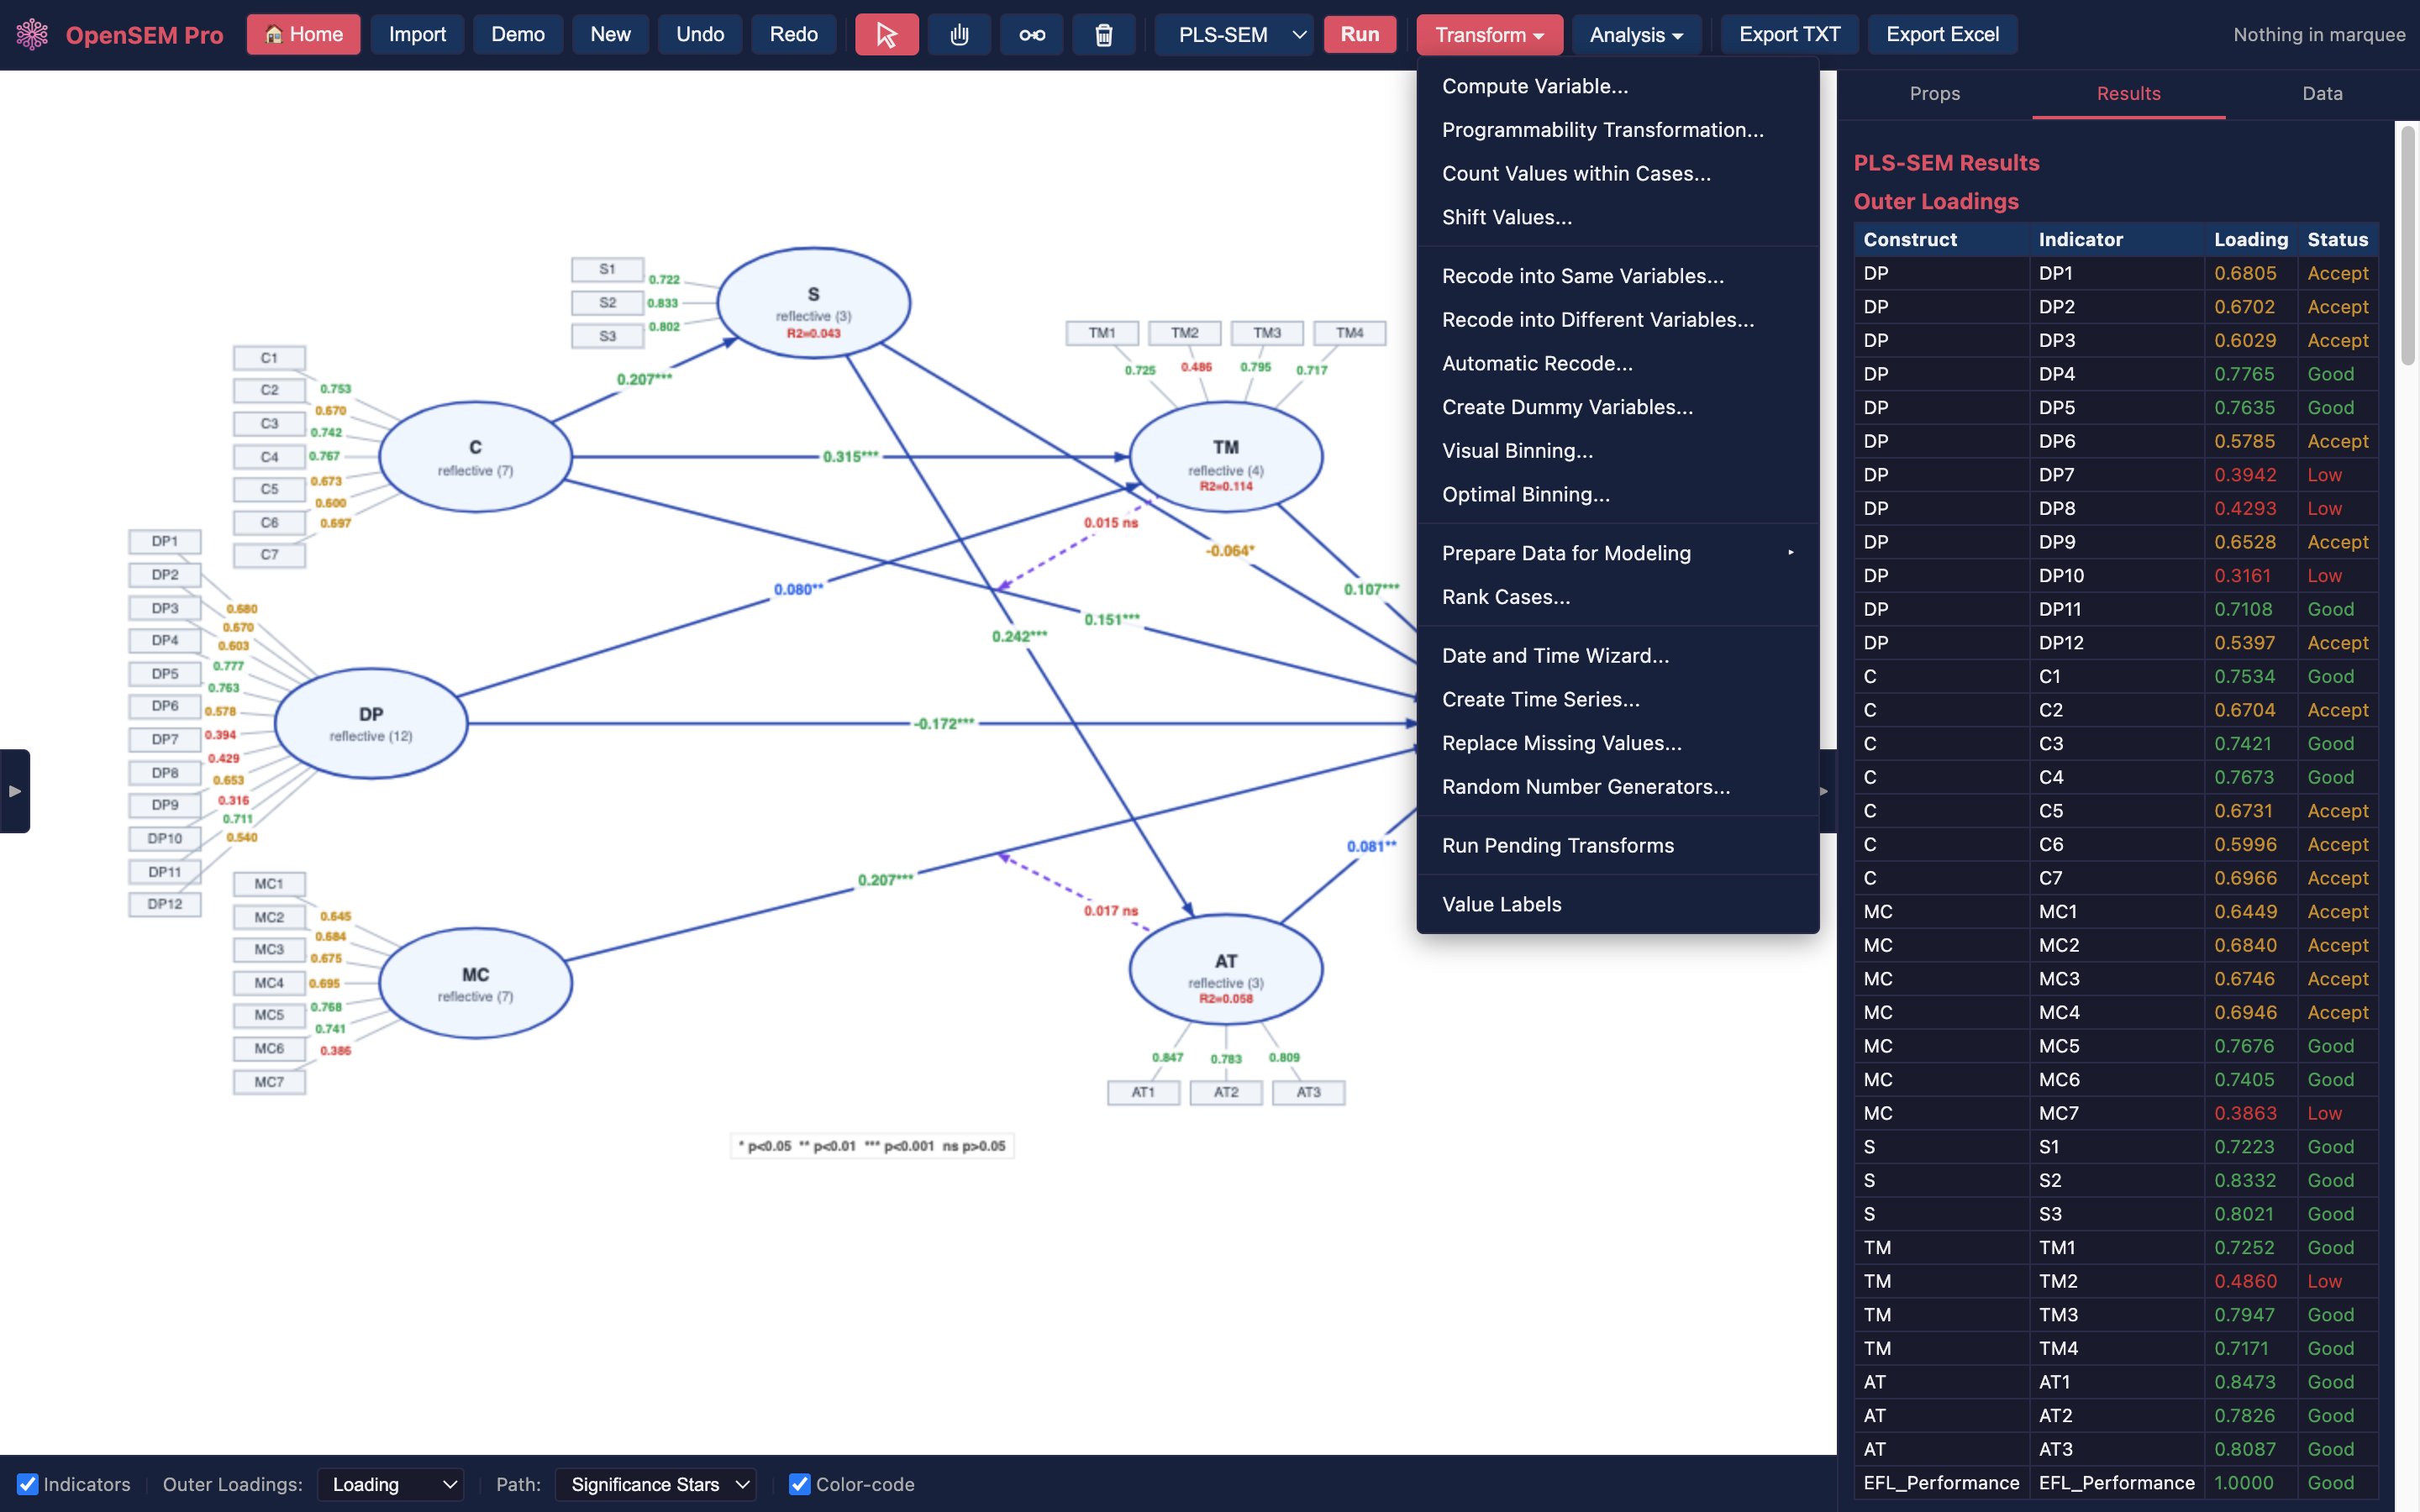Toggle the Color-code checkbox

[800, 1484]
